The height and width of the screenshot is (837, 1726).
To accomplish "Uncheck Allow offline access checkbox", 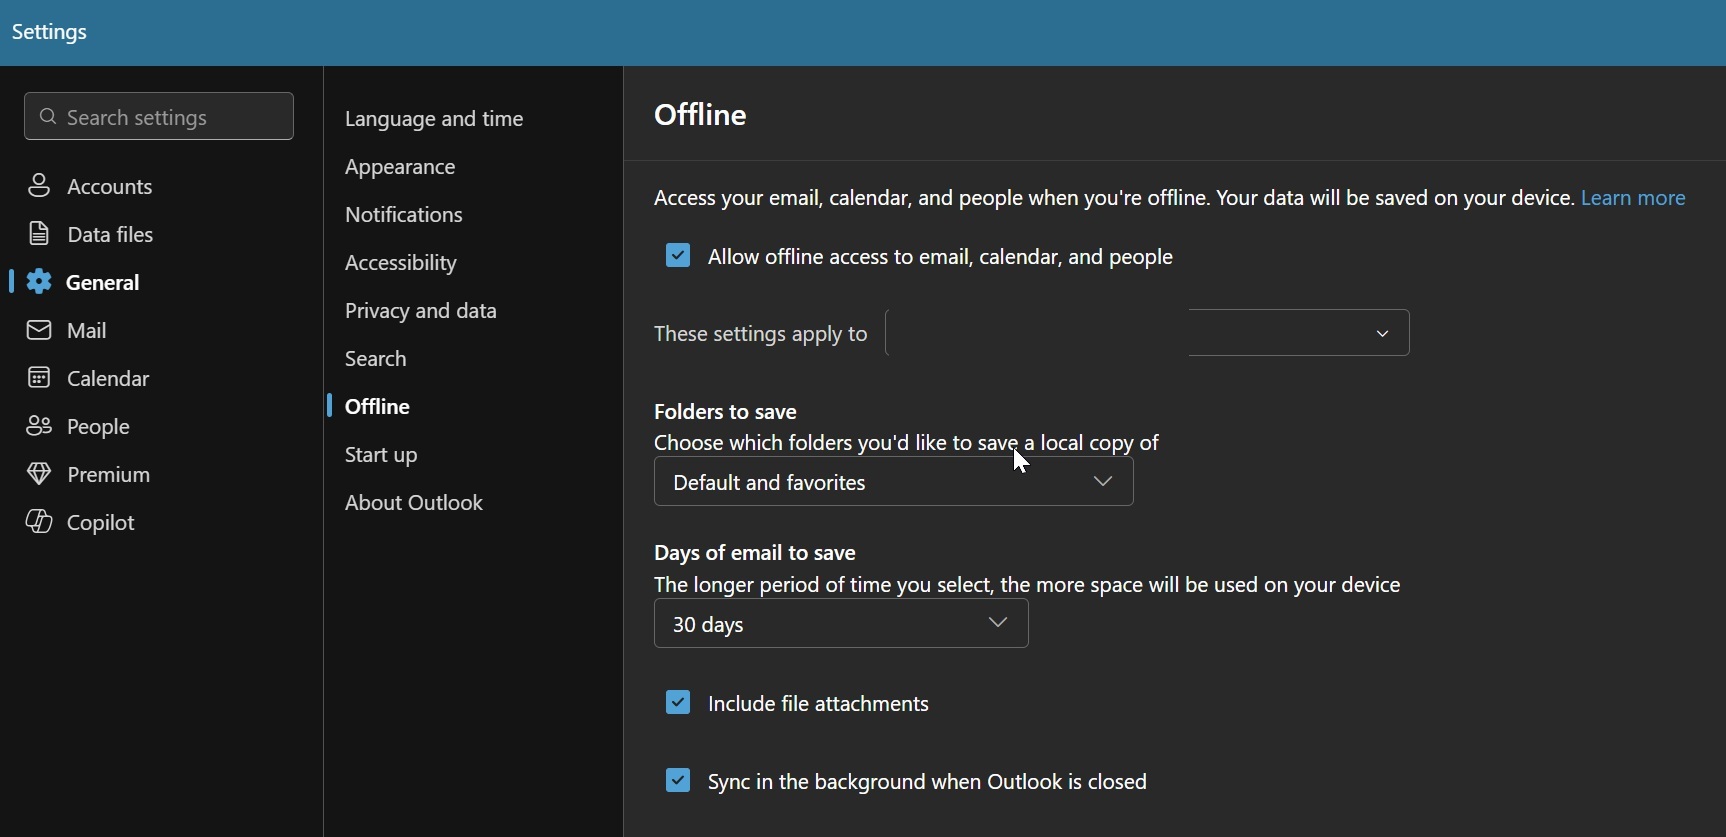I will (678, 256).
